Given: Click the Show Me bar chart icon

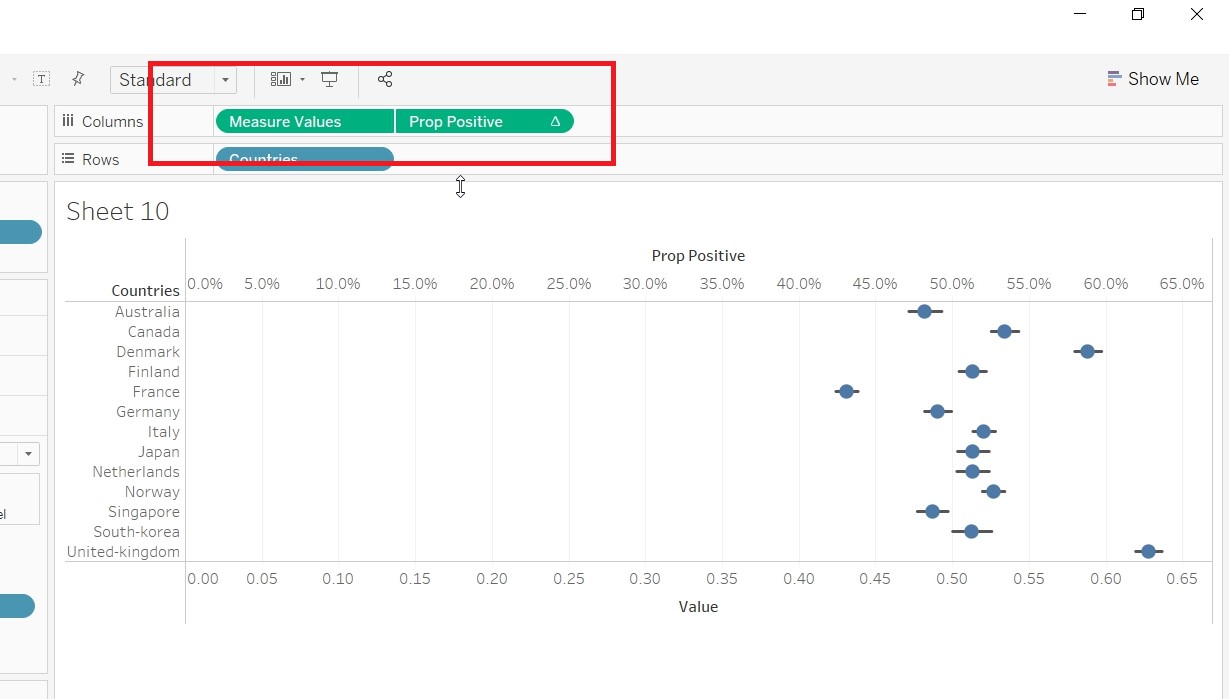Looking at the screenshot, I should (x=1114, y=79).
